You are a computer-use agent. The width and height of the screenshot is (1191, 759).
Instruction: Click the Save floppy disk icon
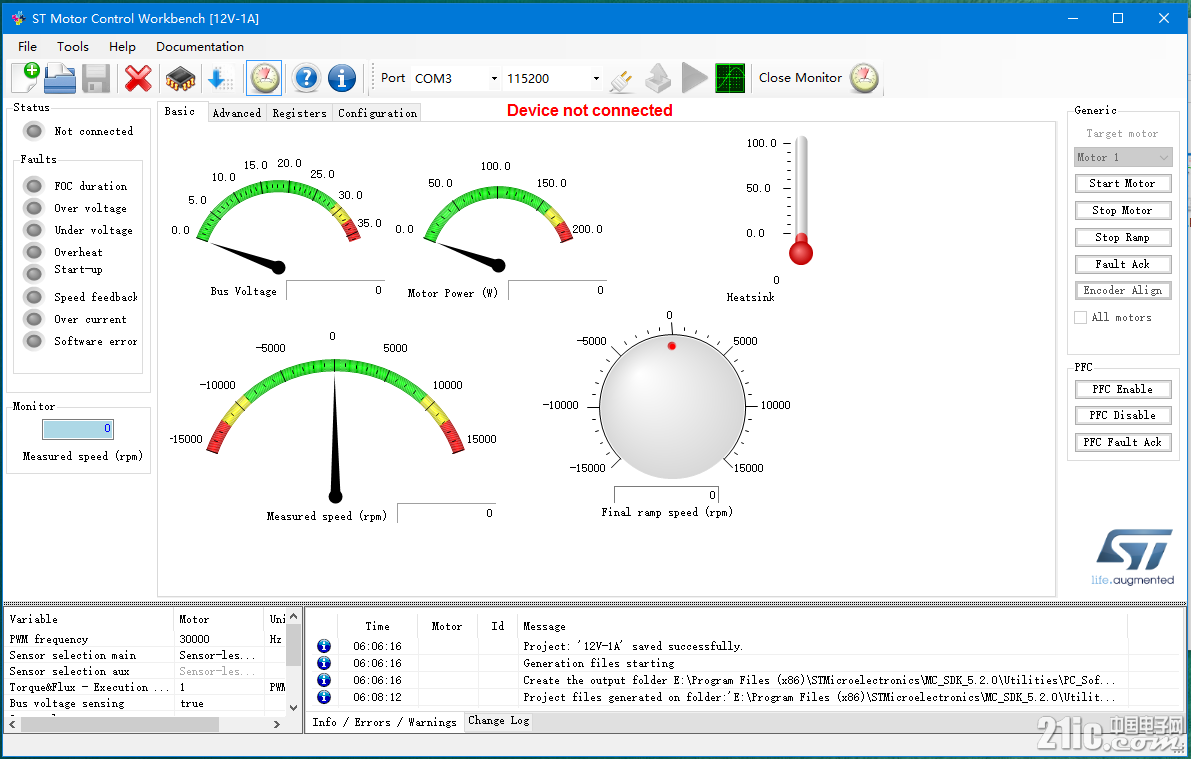96,78
